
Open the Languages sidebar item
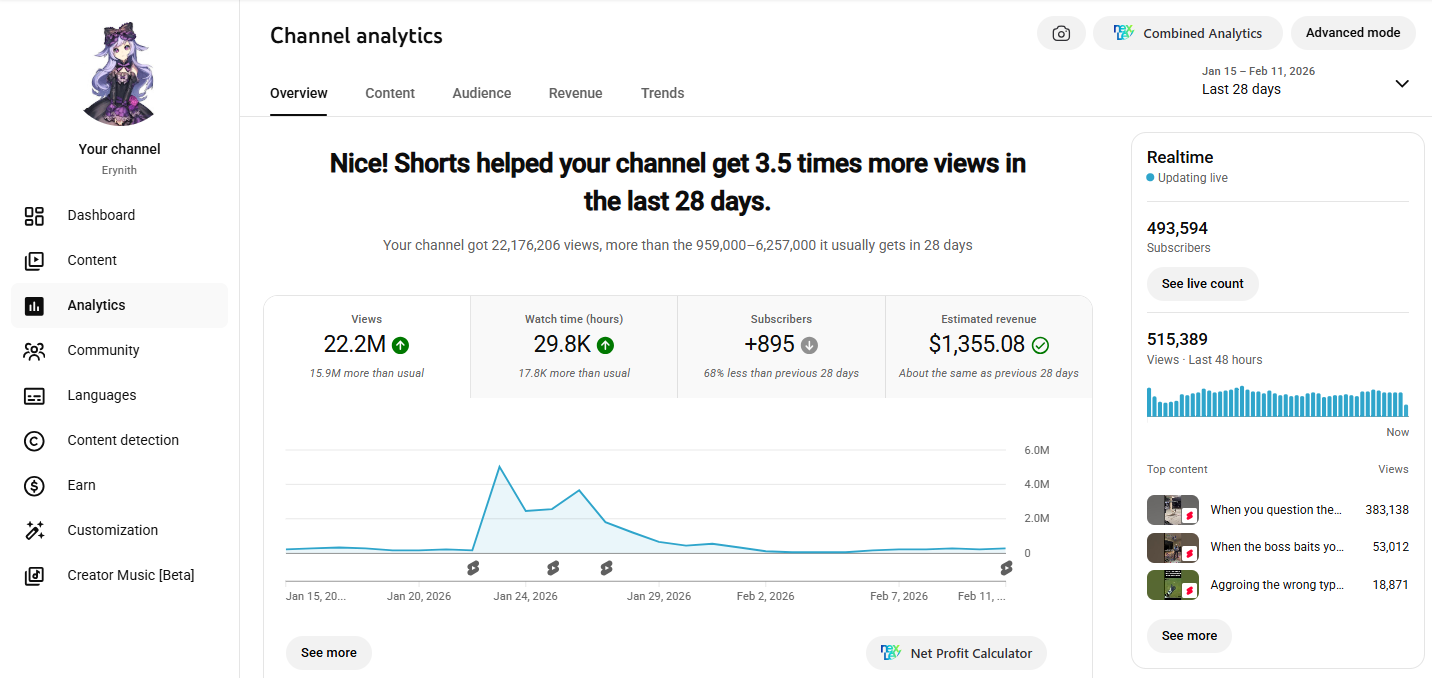pos(119,395)
